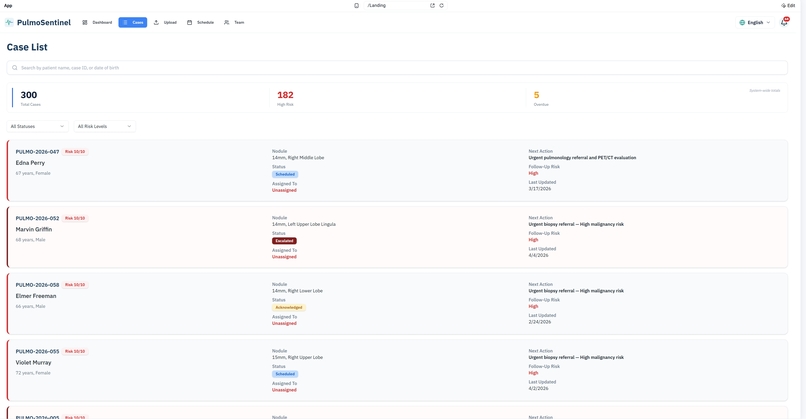Click the /Landing address field

pyautogui.click(x=396, y=5)
